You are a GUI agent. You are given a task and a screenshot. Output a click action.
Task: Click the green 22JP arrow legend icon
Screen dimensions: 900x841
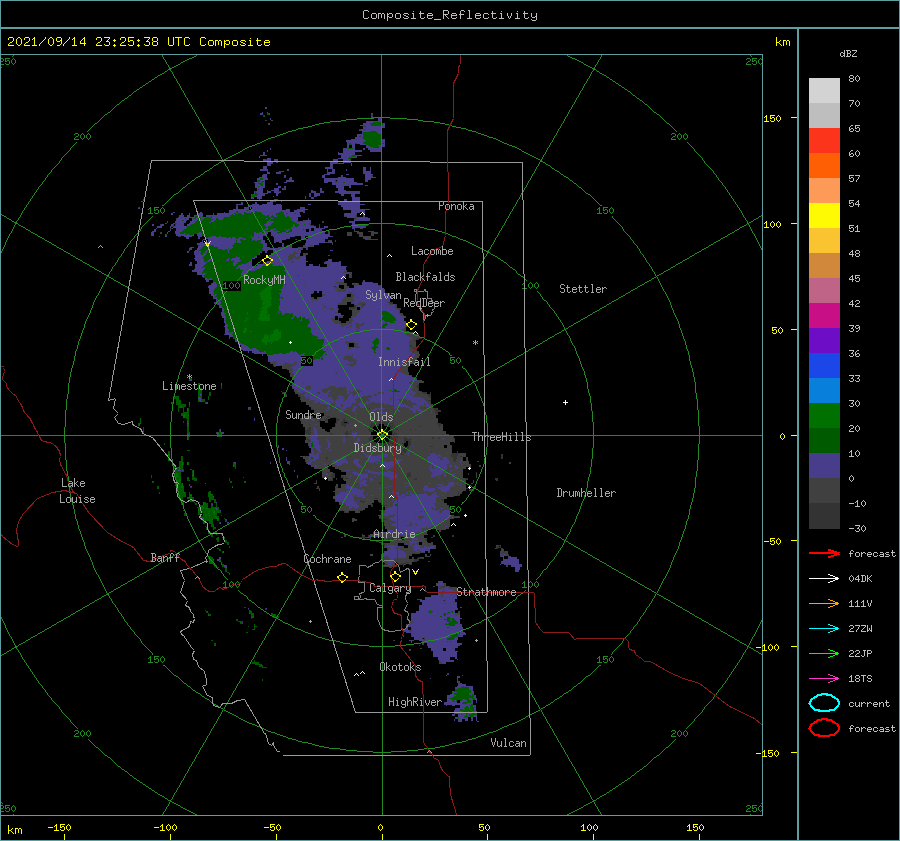click(824, 653)
